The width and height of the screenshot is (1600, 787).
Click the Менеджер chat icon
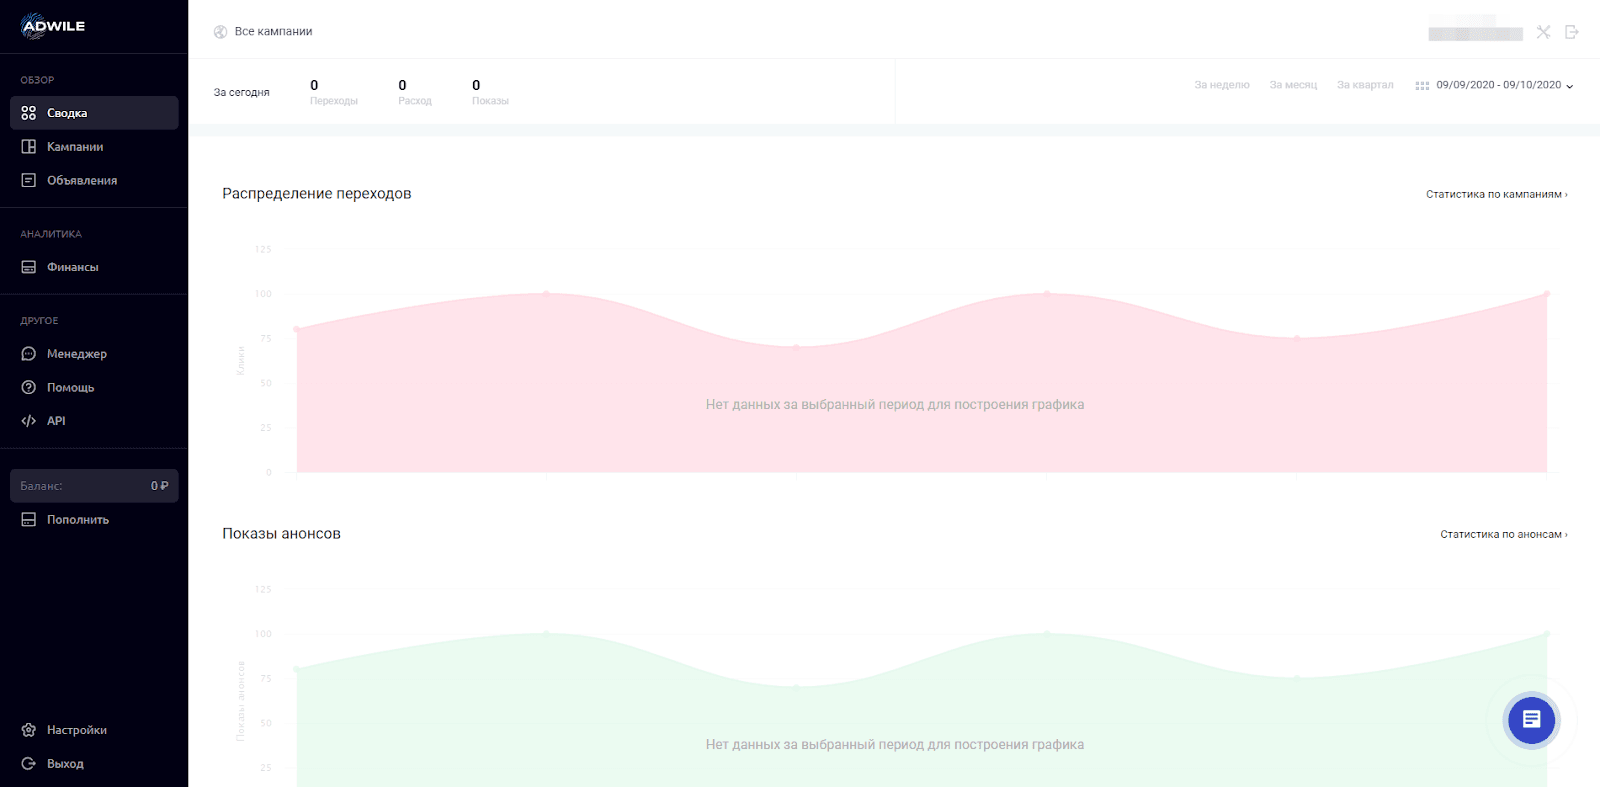(29, 354)
